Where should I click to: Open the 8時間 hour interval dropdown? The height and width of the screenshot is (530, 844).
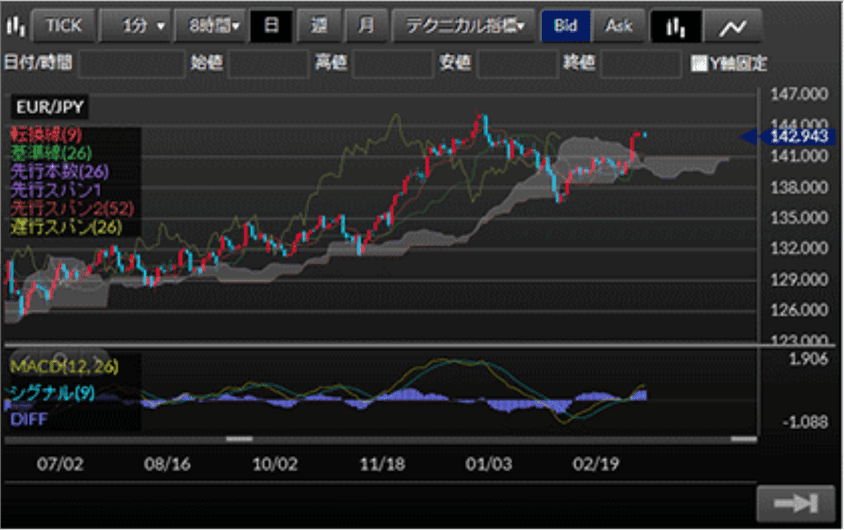pos(212,26)
